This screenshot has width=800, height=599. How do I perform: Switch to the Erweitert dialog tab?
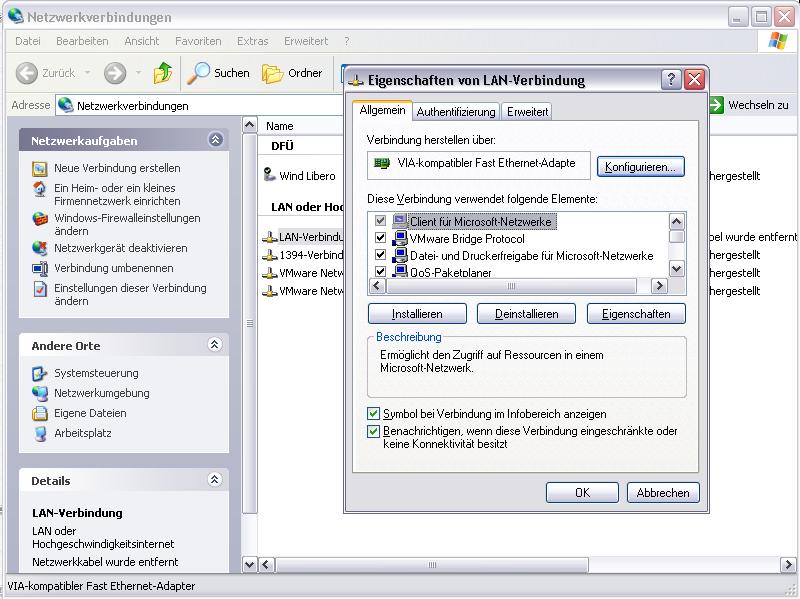(x=528, y=112)
